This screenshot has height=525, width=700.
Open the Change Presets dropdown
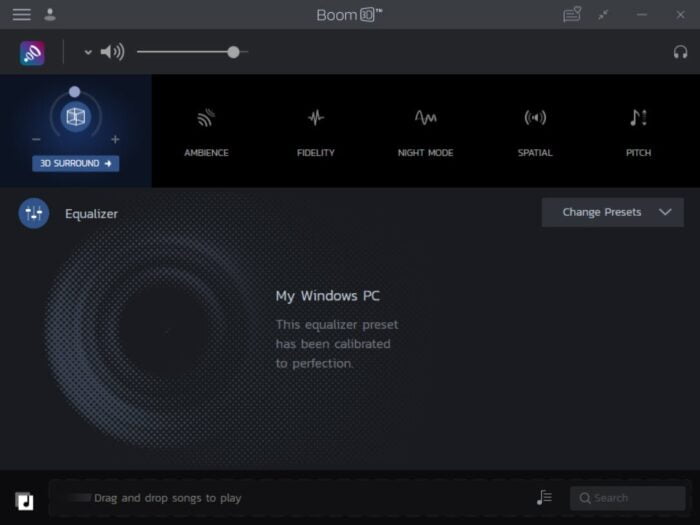pyautogui.click(x=612, y=212)
